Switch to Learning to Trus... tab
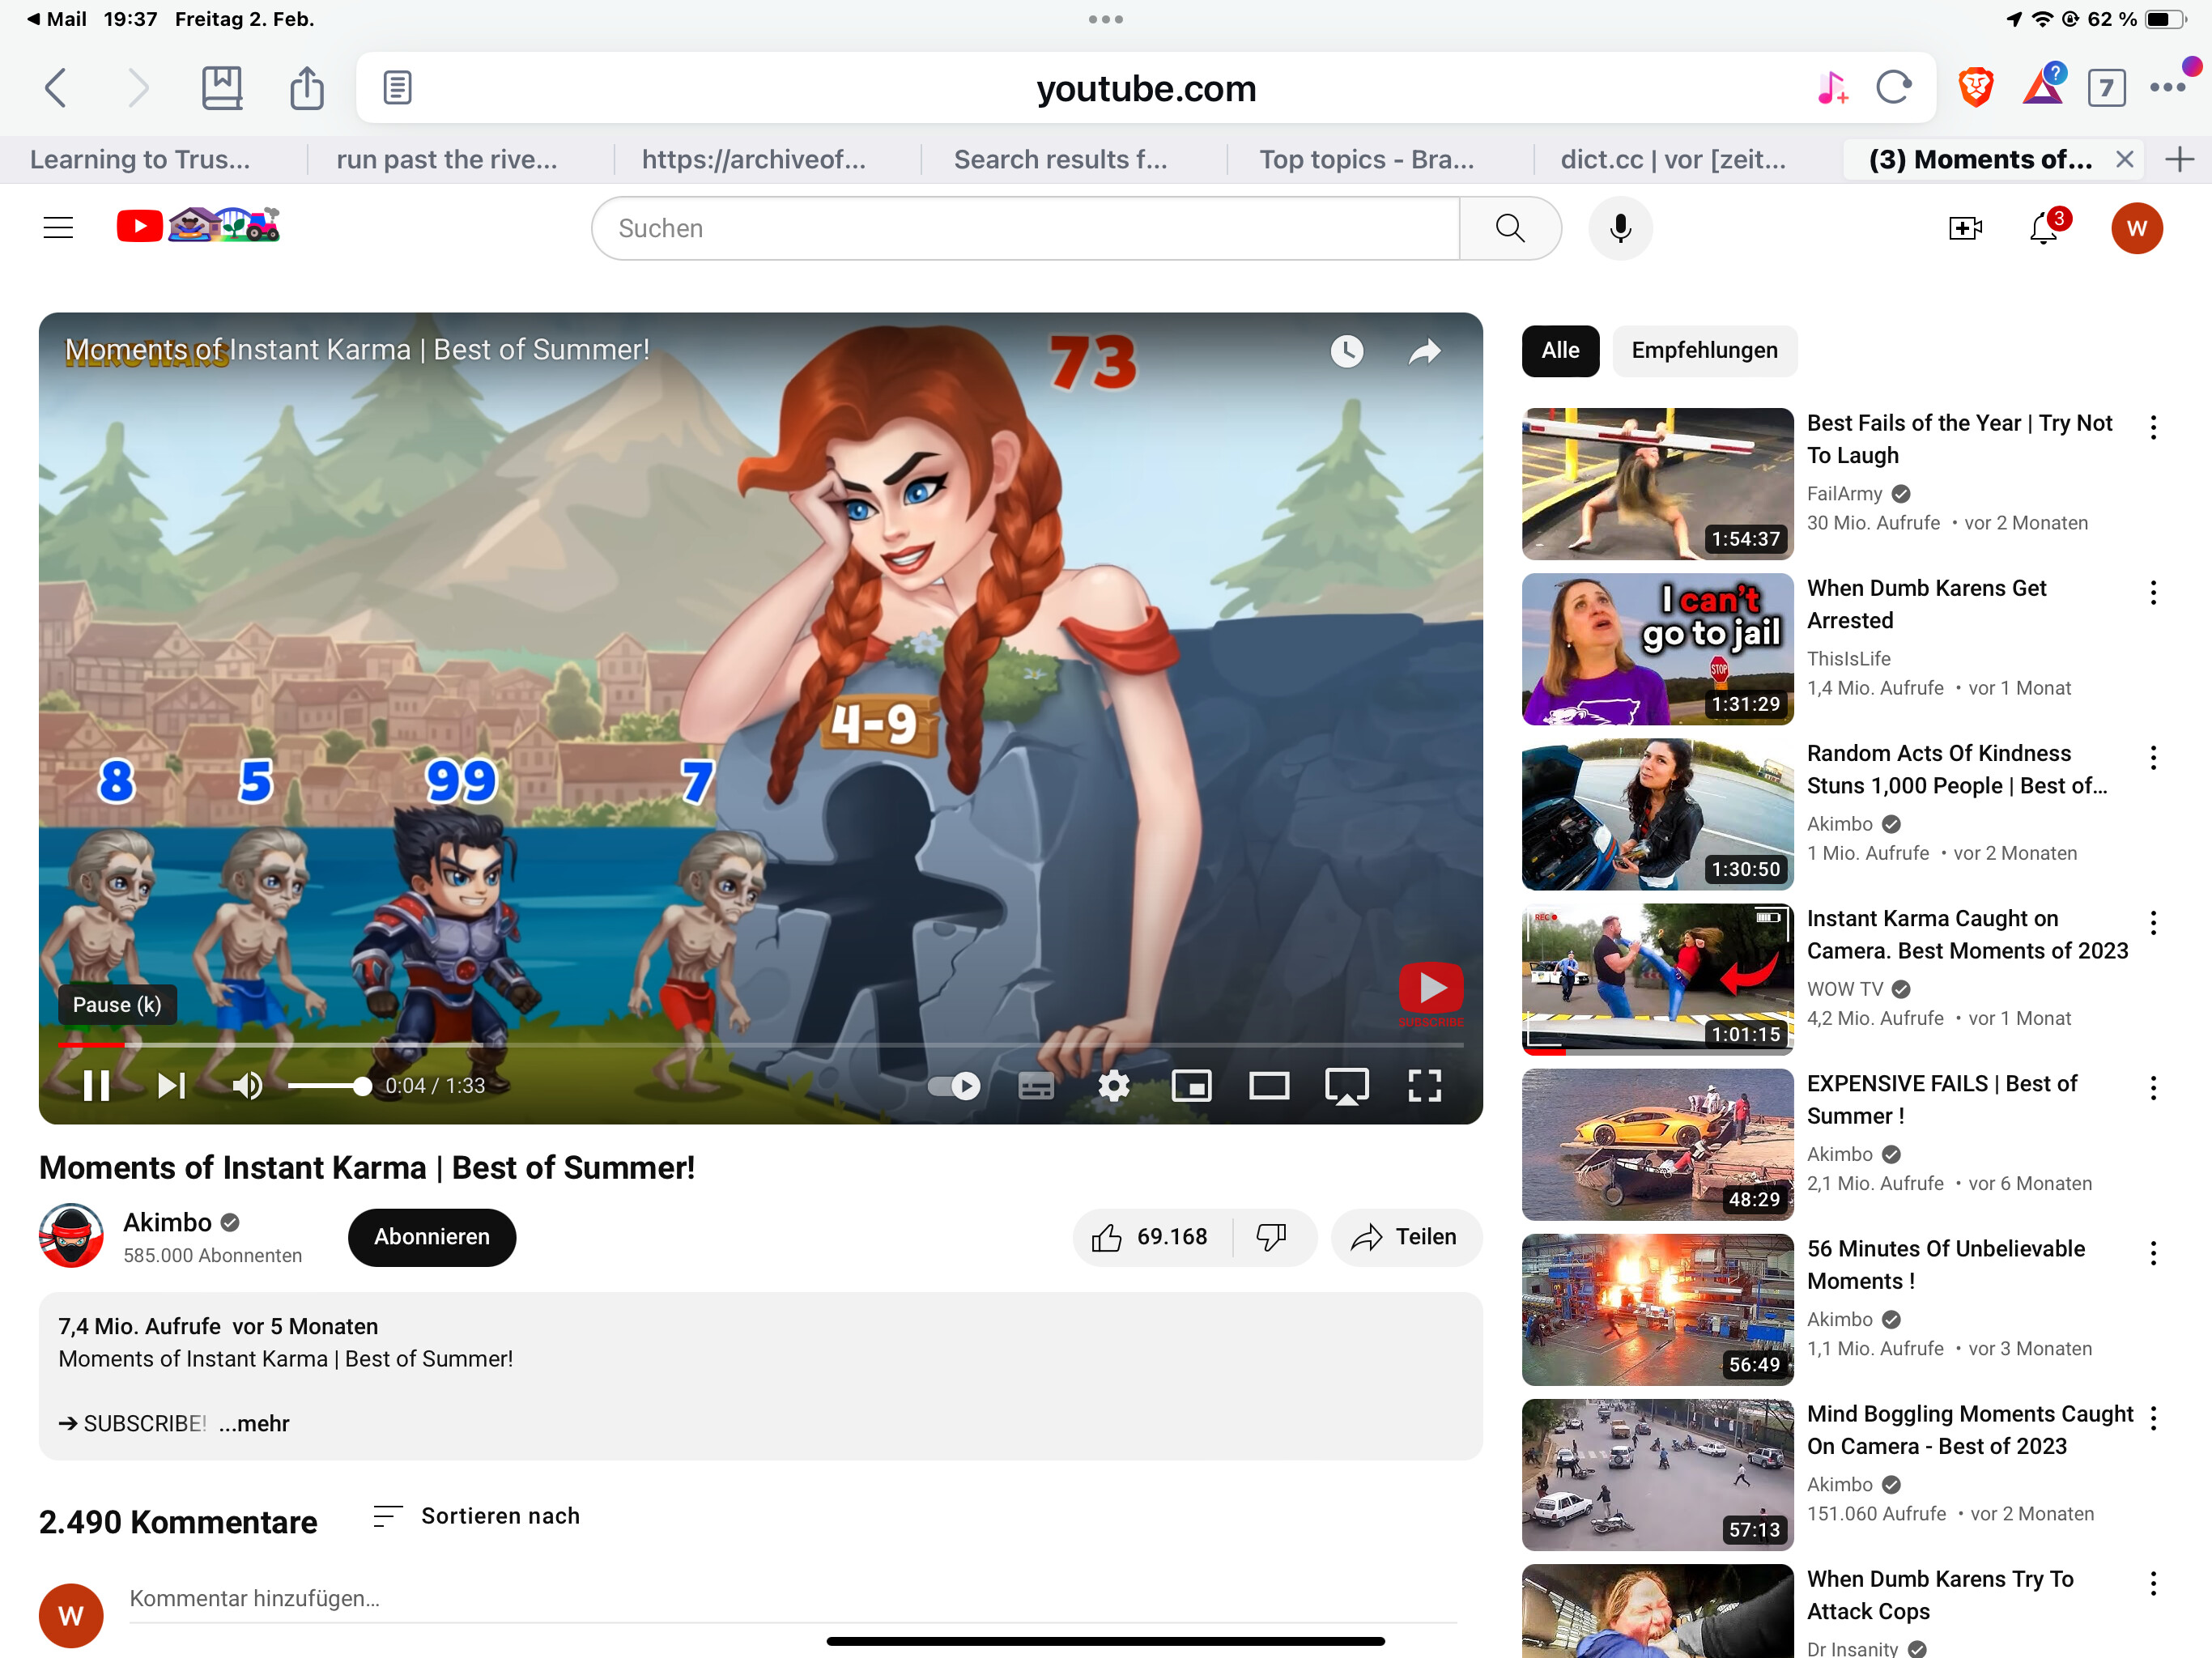2212x1658 pixels. click(140, 159)
